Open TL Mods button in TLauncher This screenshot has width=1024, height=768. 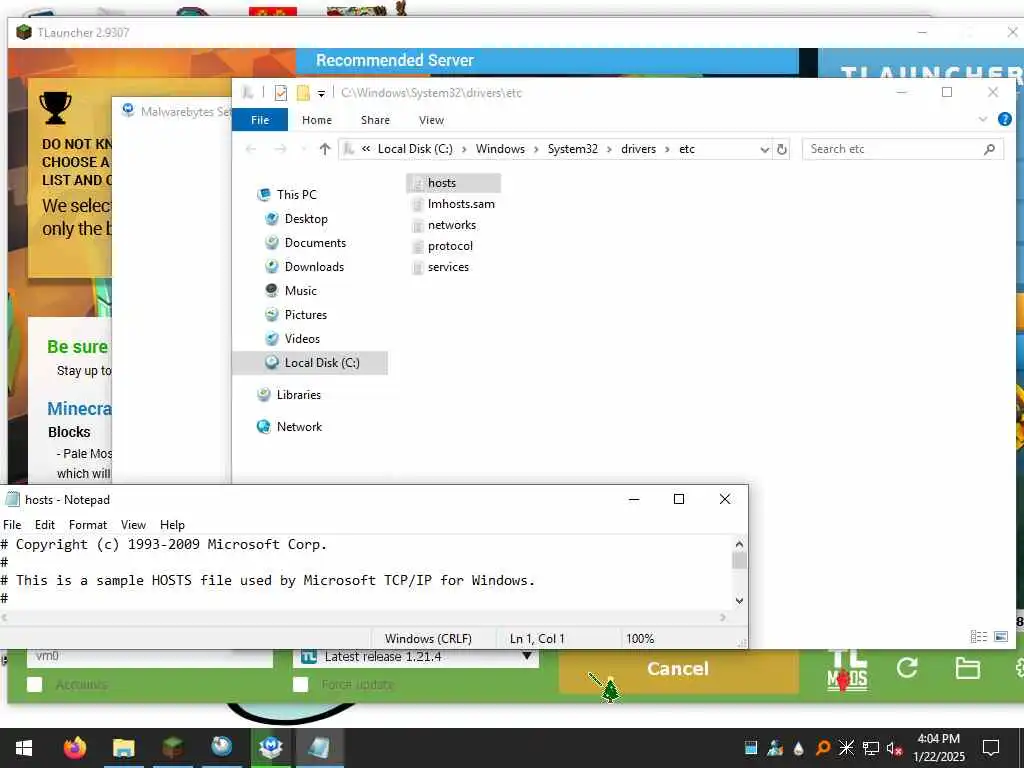point(847,671)
